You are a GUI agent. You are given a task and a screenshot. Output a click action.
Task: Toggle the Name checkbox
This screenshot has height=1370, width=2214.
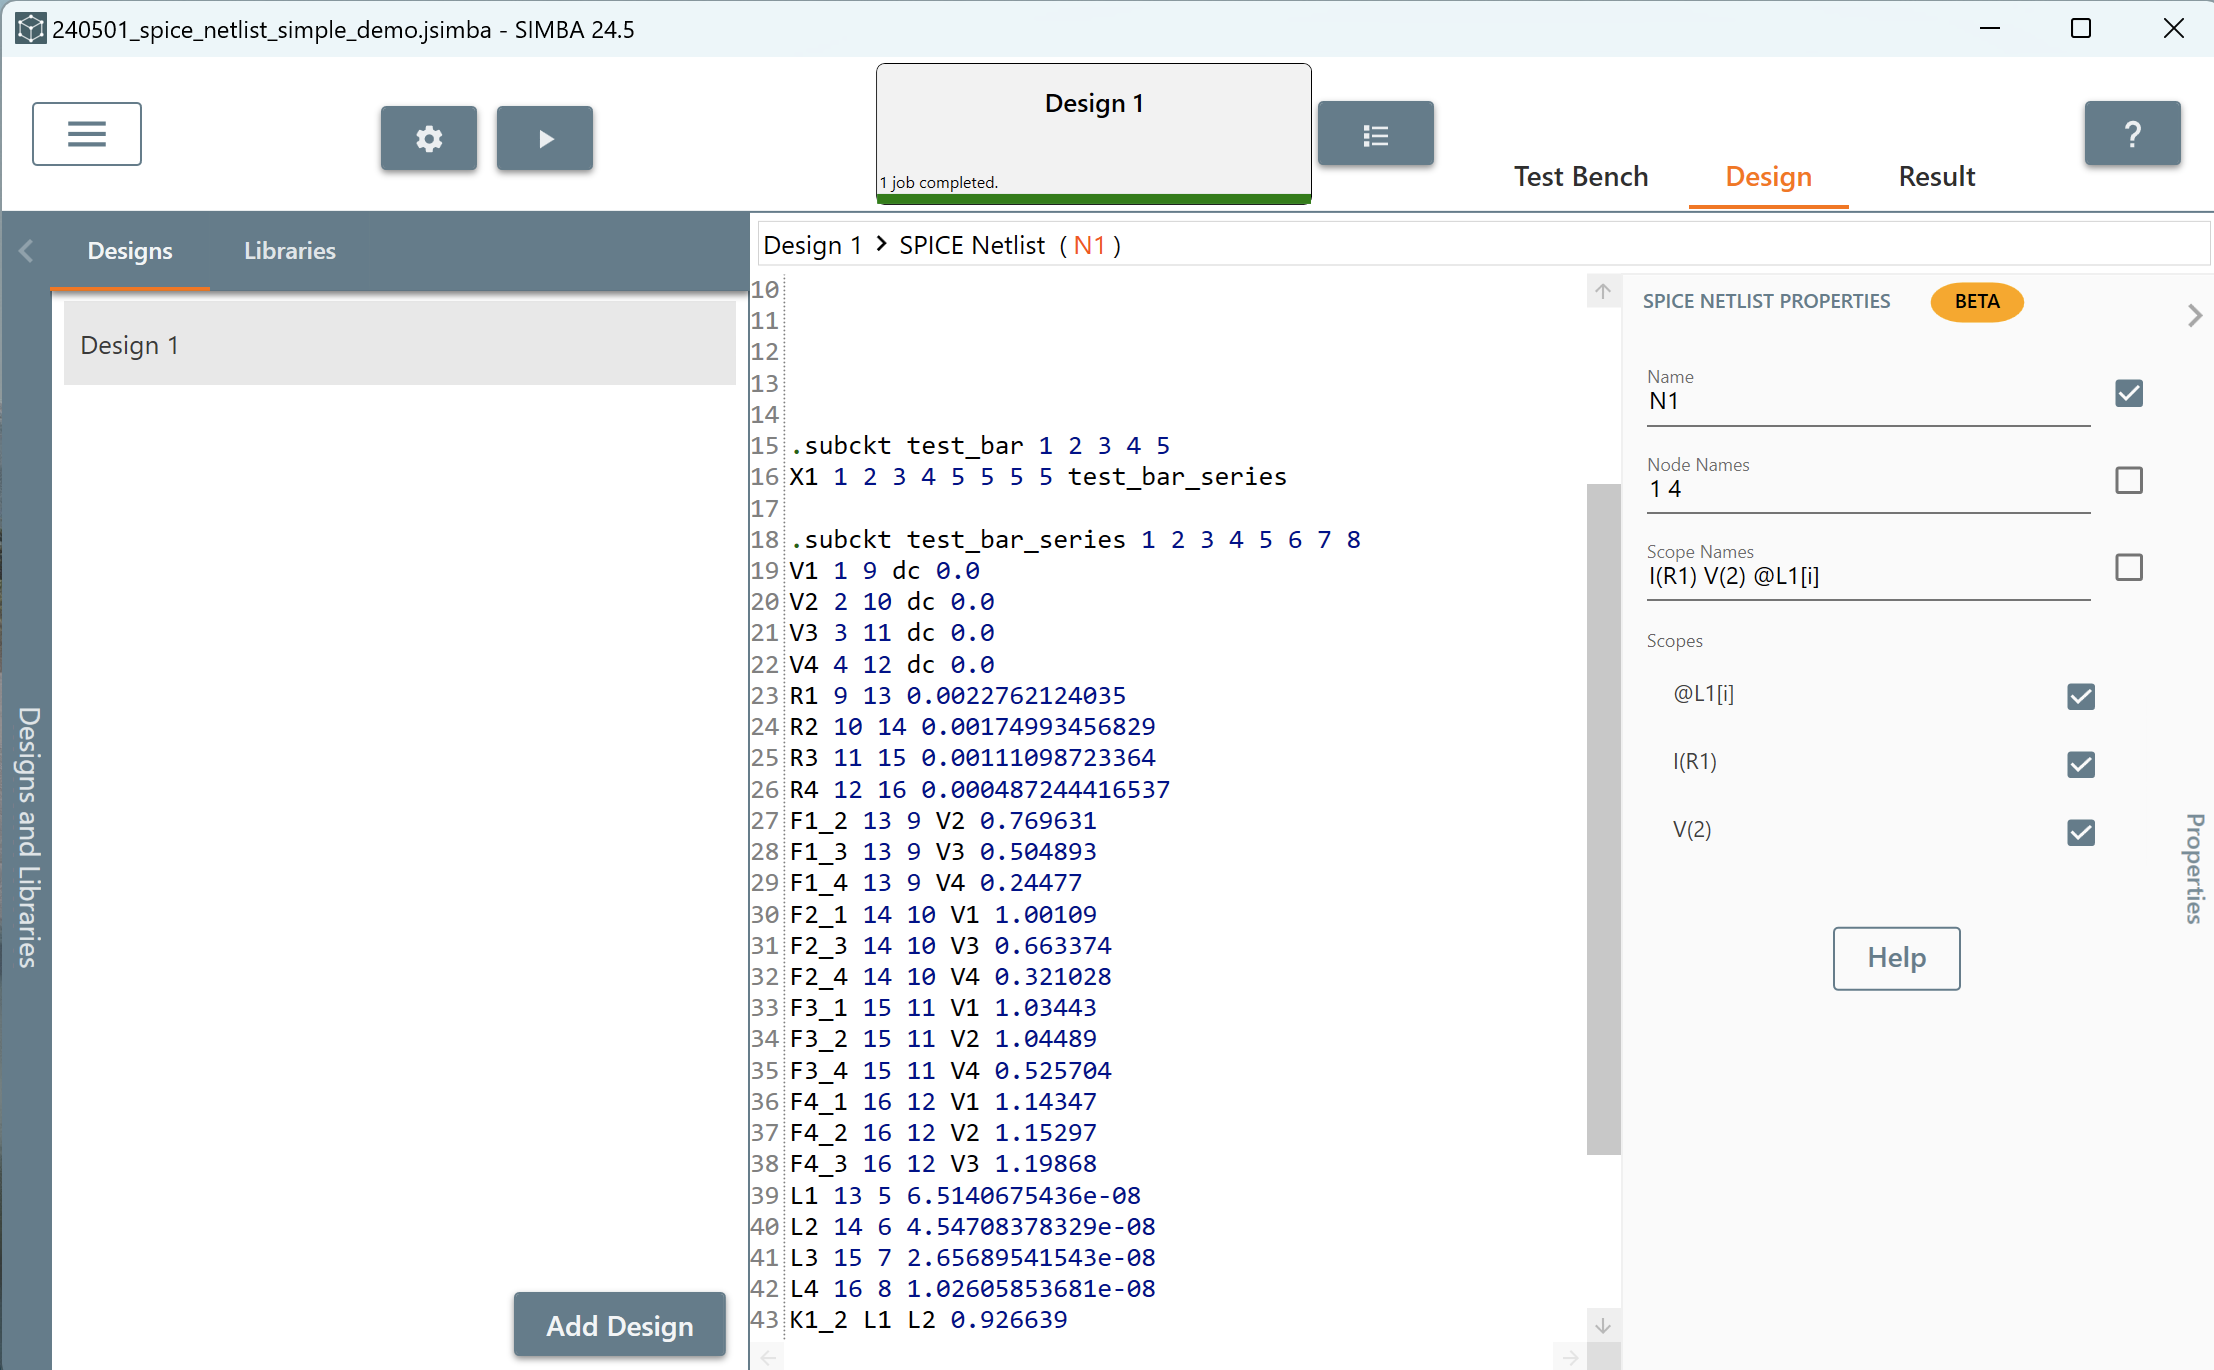pos(2129,393)
